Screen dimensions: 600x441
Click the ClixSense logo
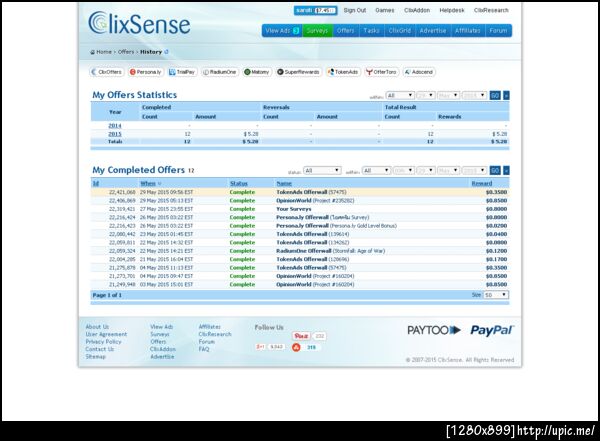(139, 23)
